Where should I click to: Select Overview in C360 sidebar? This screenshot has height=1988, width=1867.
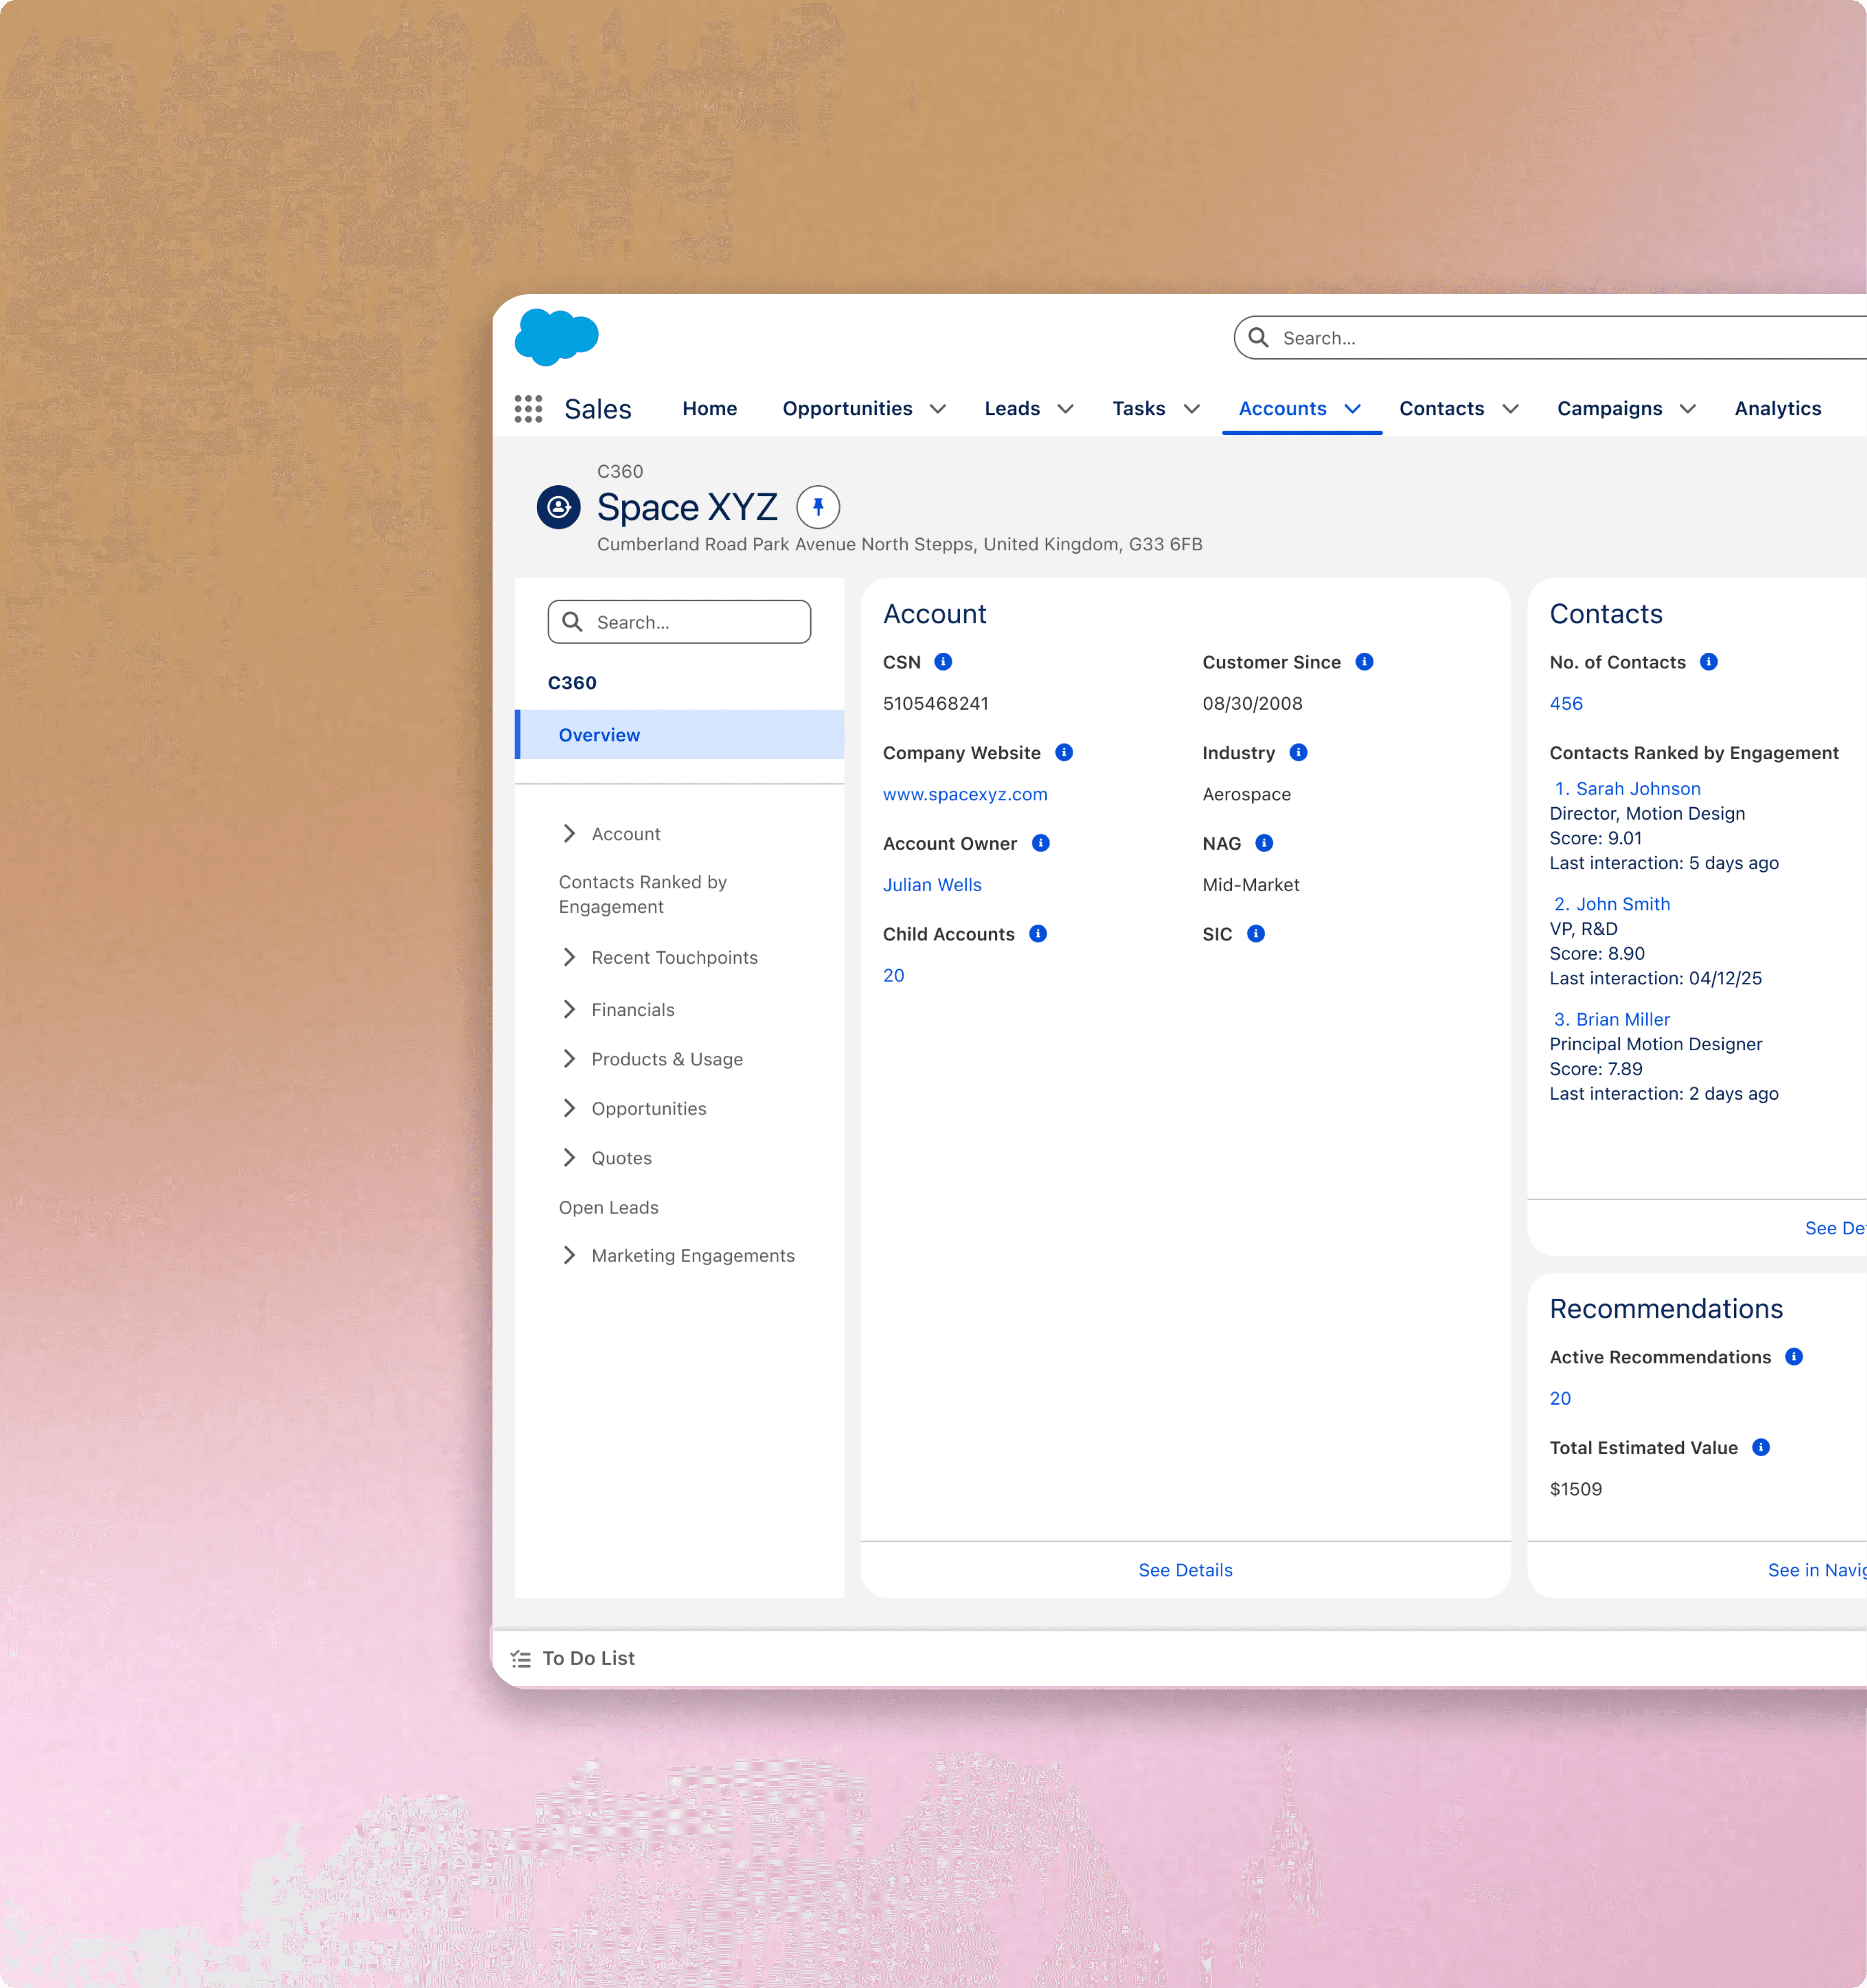coord(600,735)
